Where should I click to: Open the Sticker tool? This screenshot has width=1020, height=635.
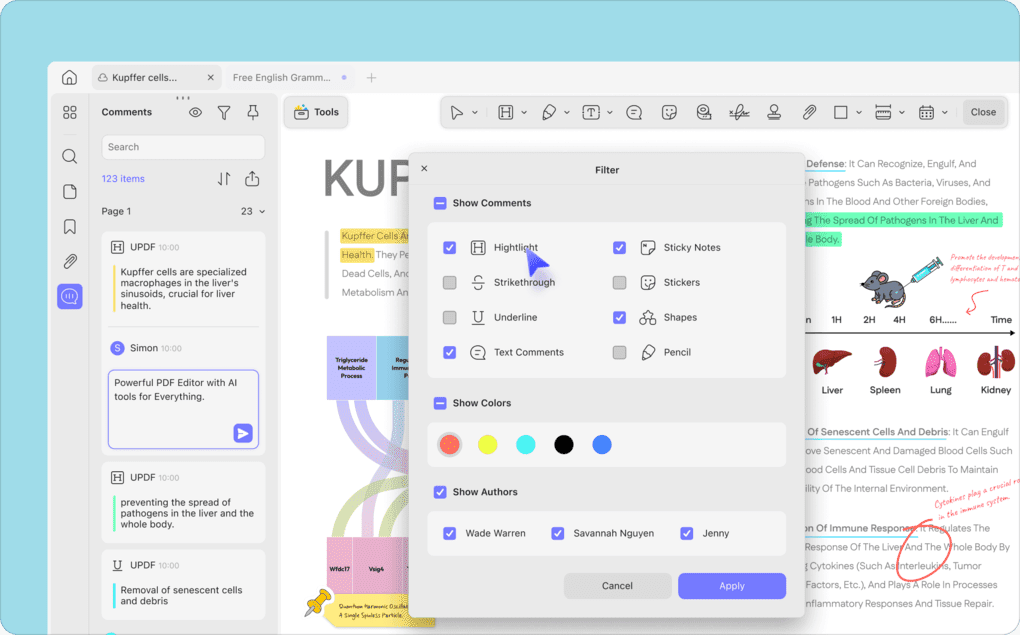coord(668,111)
